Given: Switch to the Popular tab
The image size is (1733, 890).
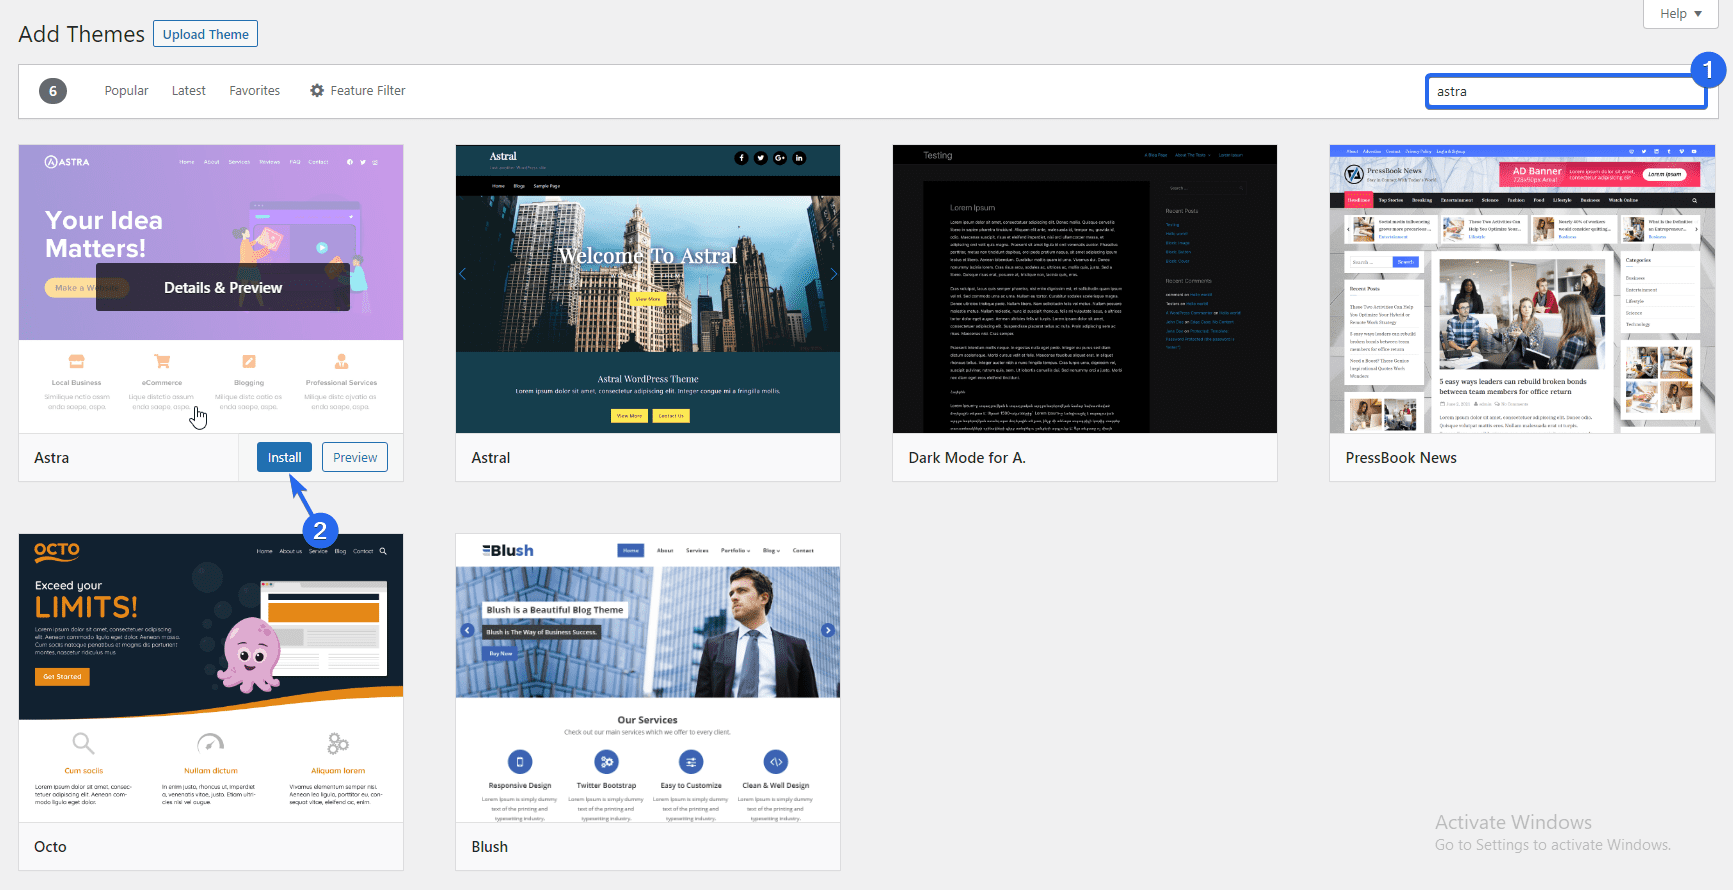Looking at the screenshot, I should point(126,91).
